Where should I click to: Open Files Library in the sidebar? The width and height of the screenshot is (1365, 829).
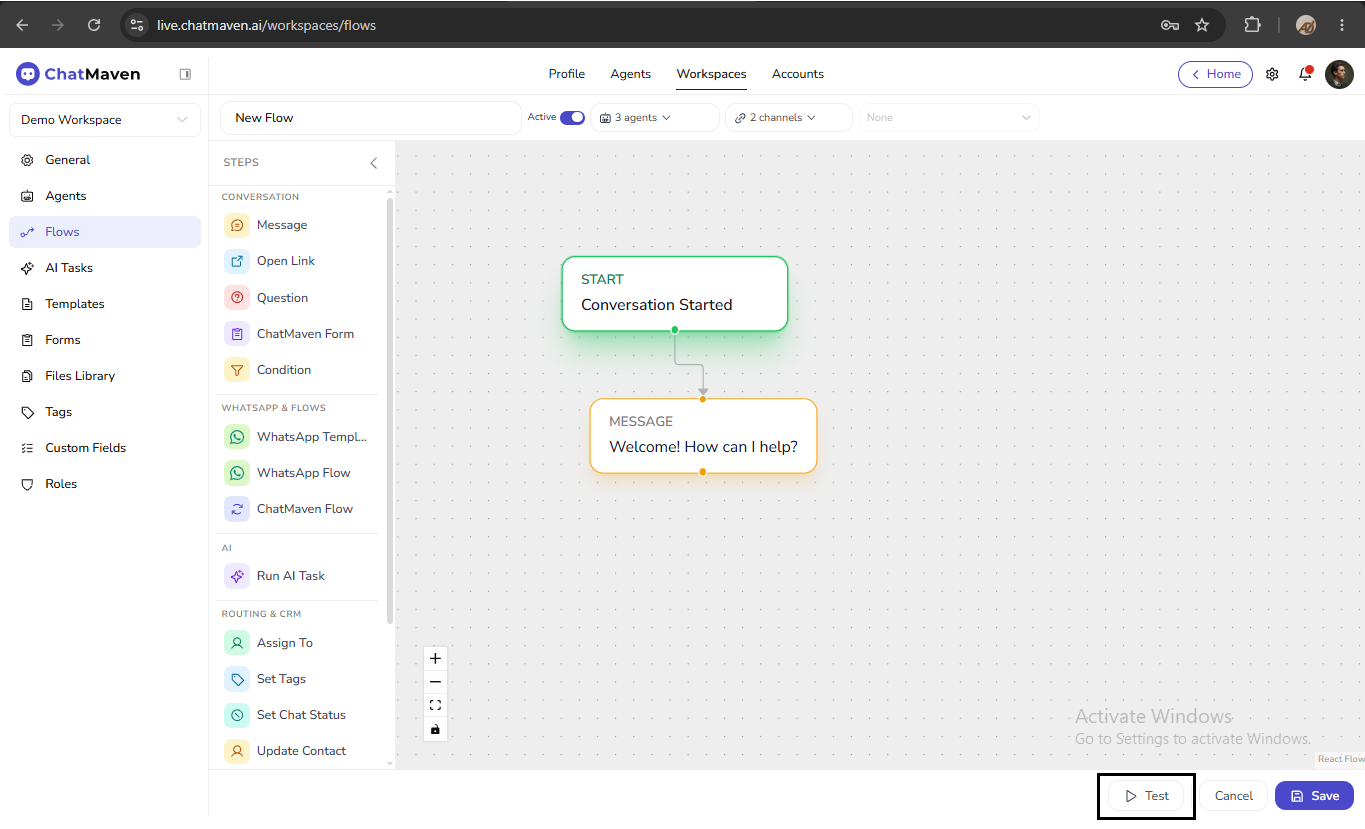point(105,376)
